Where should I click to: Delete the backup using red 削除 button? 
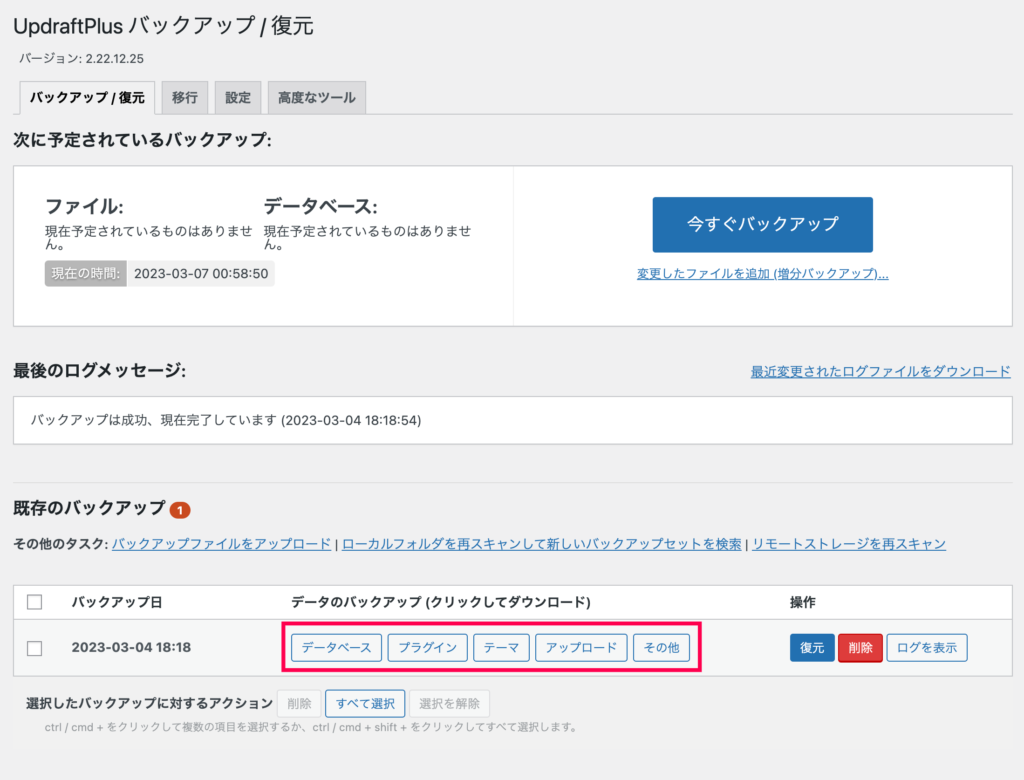point(860,647)
